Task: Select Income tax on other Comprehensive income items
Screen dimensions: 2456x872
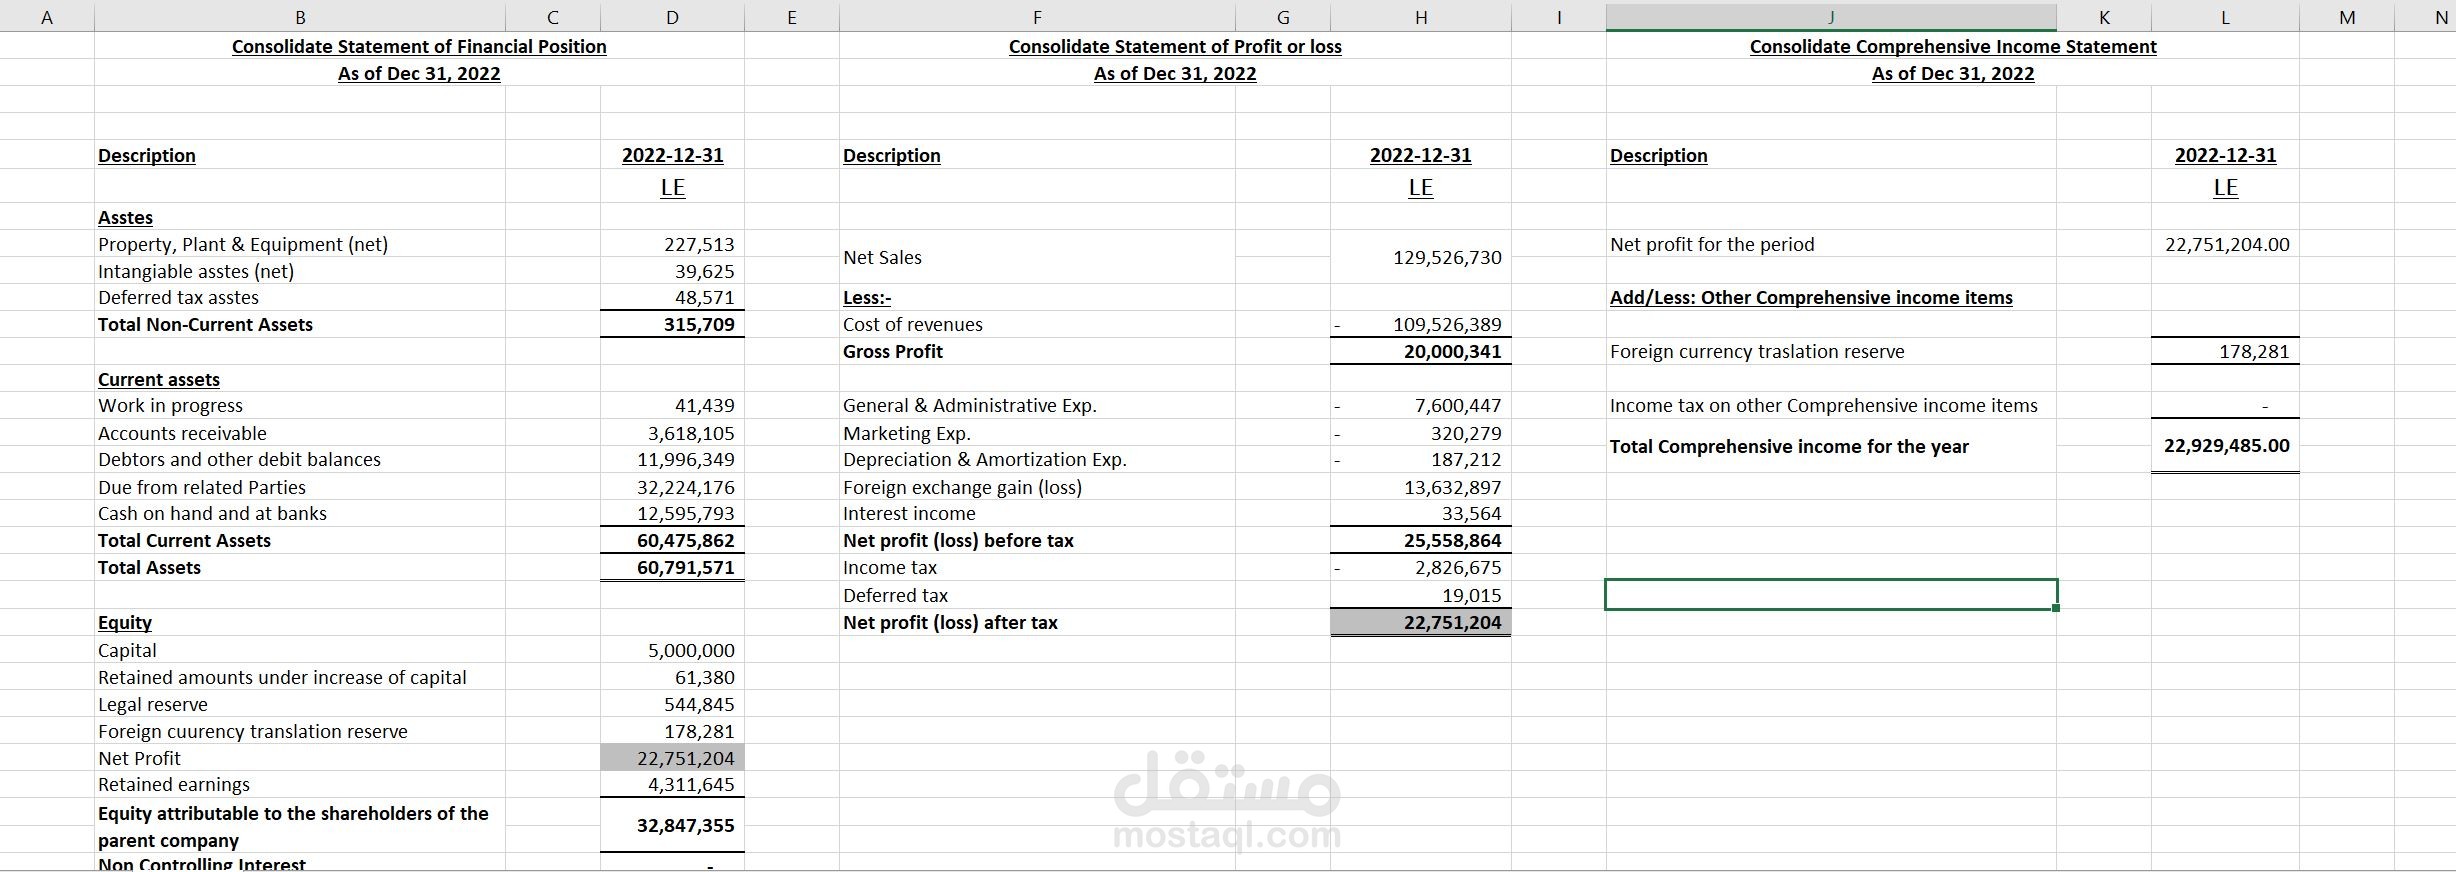Action: click(x=1823, y=405)
